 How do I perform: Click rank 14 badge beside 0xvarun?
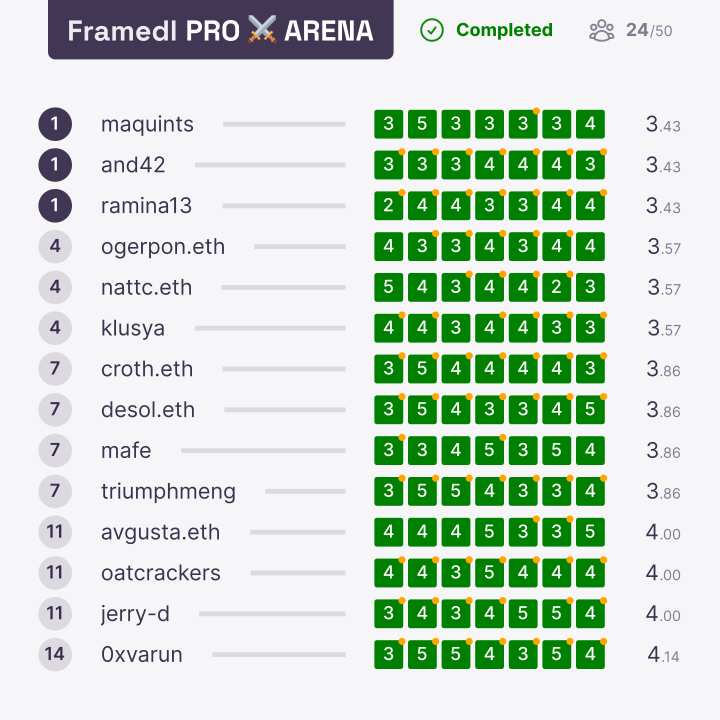coord(55,654)
